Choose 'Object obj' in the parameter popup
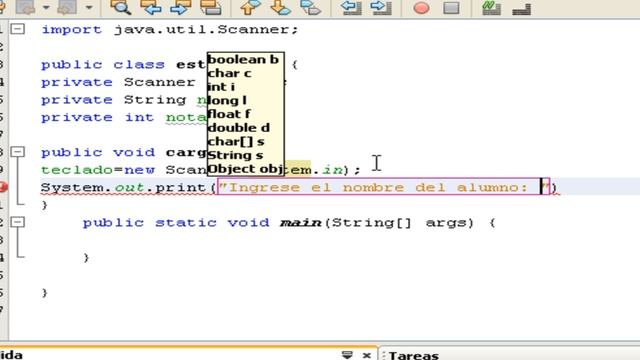Screen dimensions: 640x360 tap(245, 169)
